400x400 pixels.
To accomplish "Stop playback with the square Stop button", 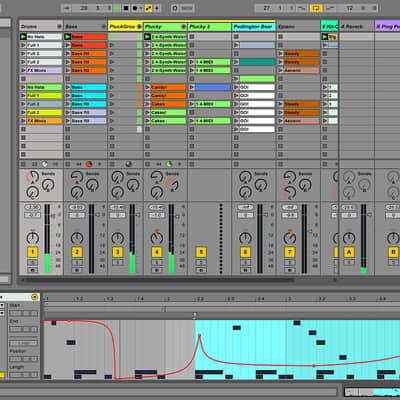I will click(126, 8).
